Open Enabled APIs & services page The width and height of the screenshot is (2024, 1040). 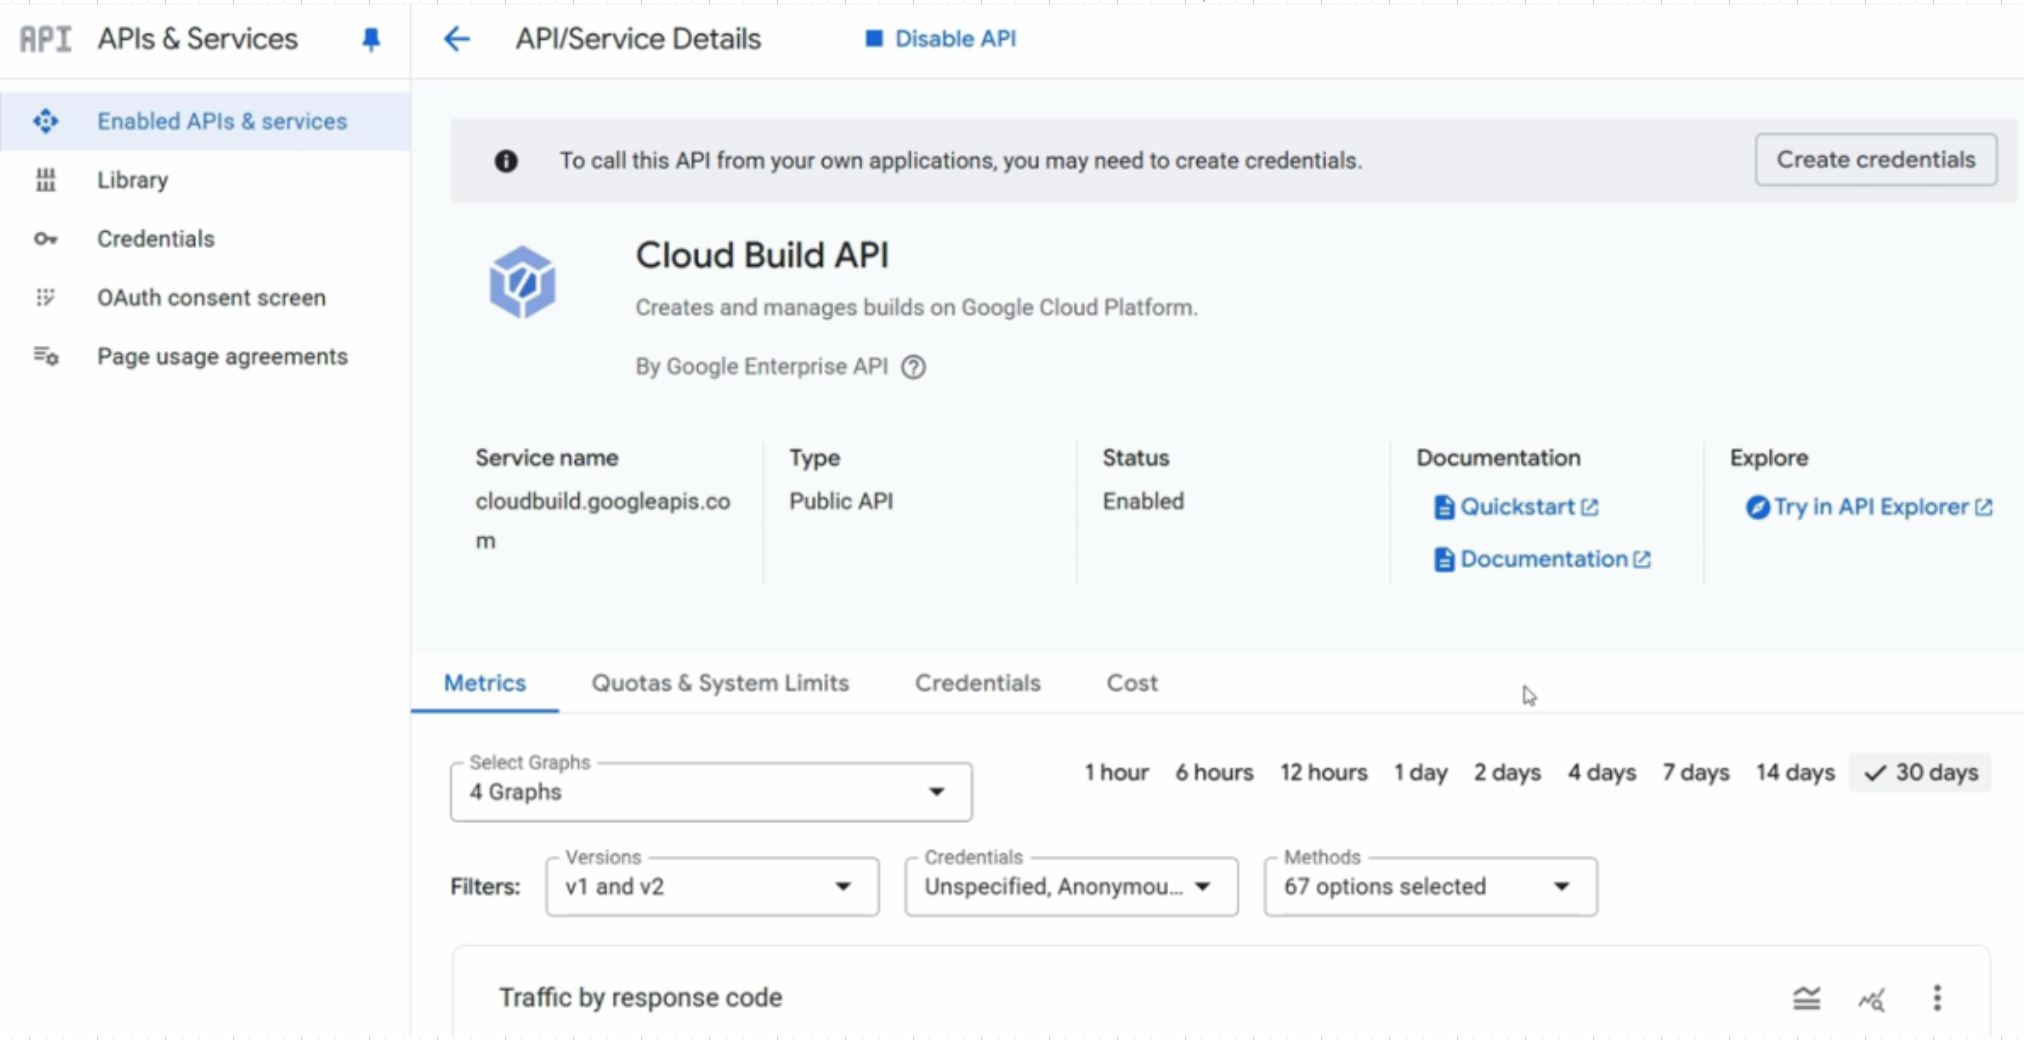coord(205,121)
